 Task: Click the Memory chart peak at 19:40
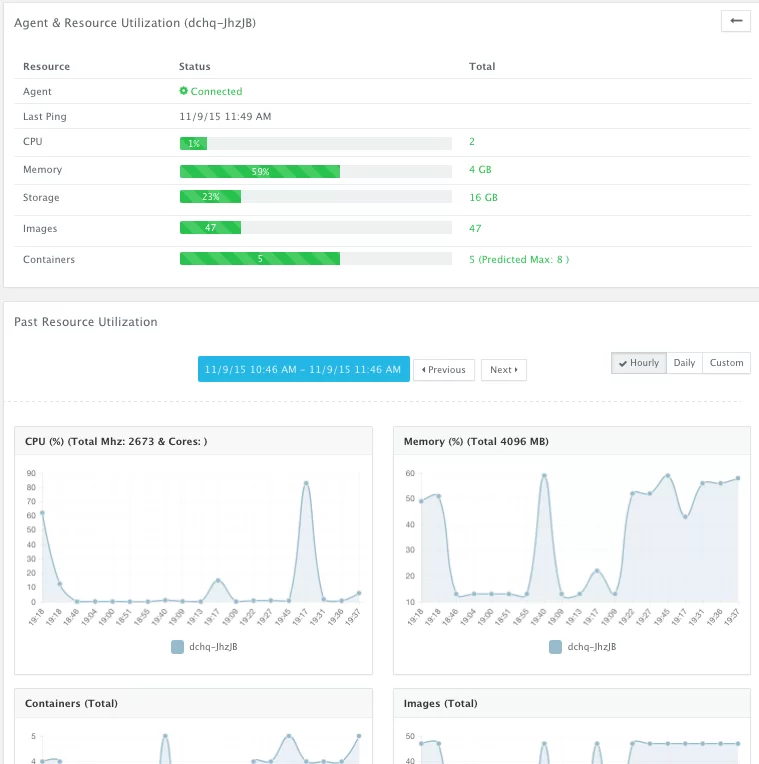544,476
